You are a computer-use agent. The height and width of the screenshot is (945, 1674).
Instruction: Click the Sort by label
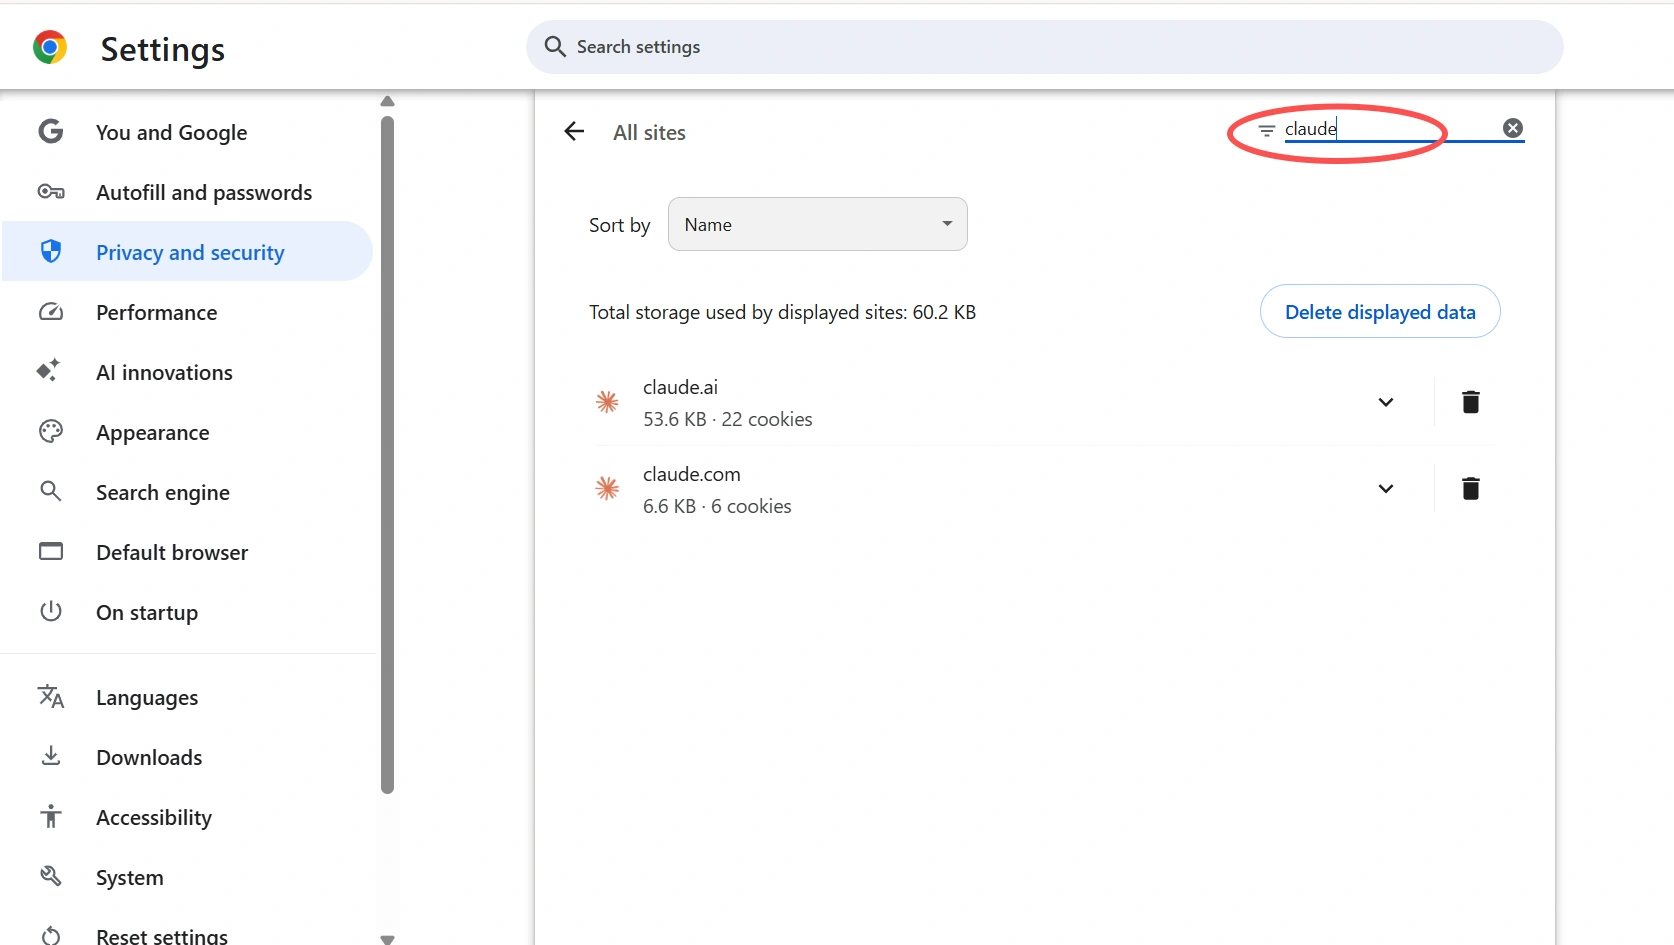(x=619, y=225)
